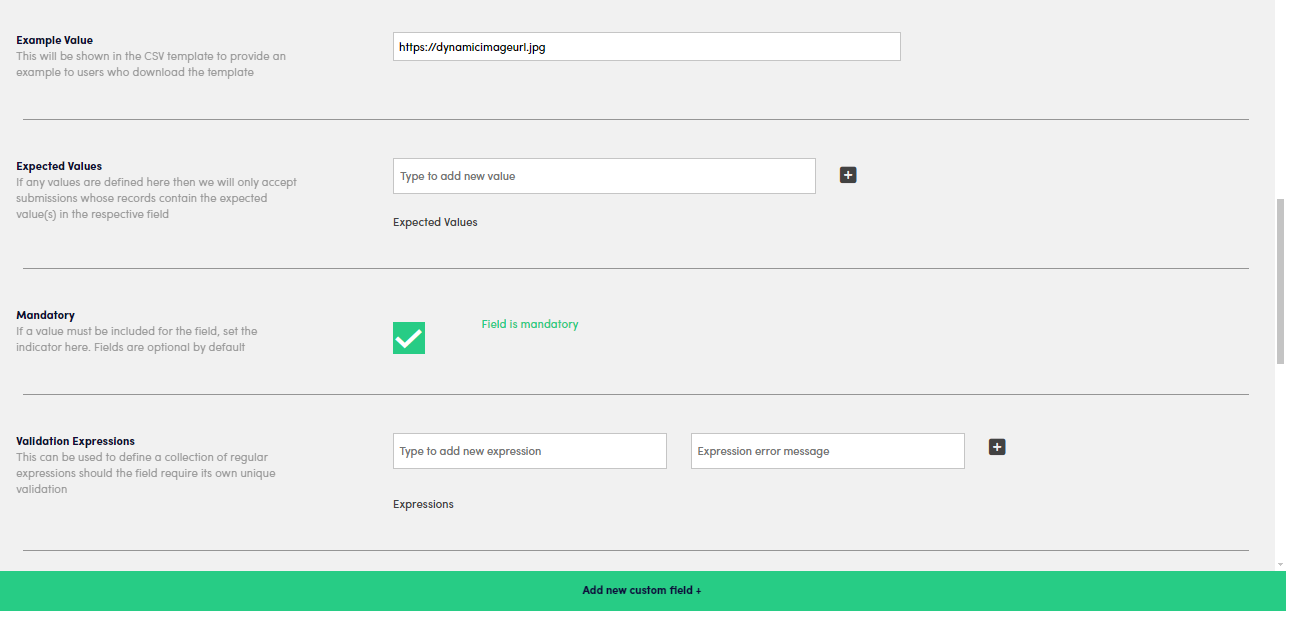The image size is (1297, 623).
Task: Click the Example Value CSV template description
Action: pyautogui.click(x=150, y=64)
